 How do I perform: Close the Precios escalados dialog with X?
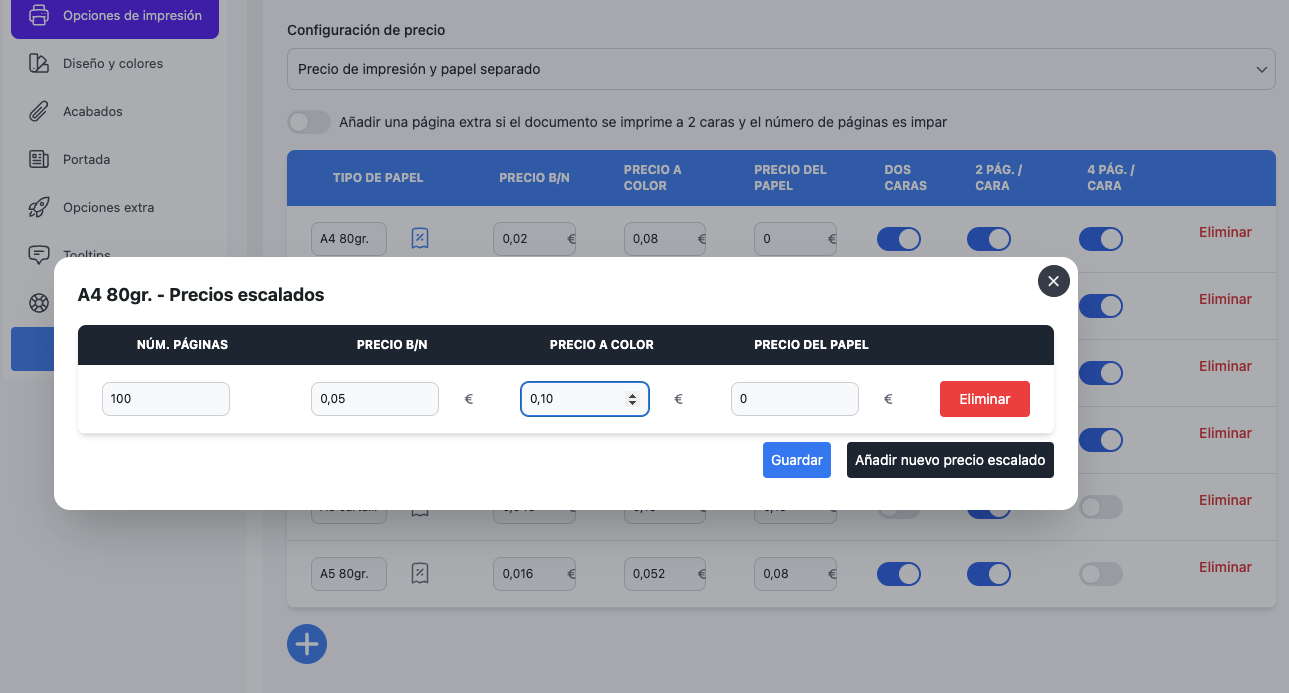pos(1053,281)
